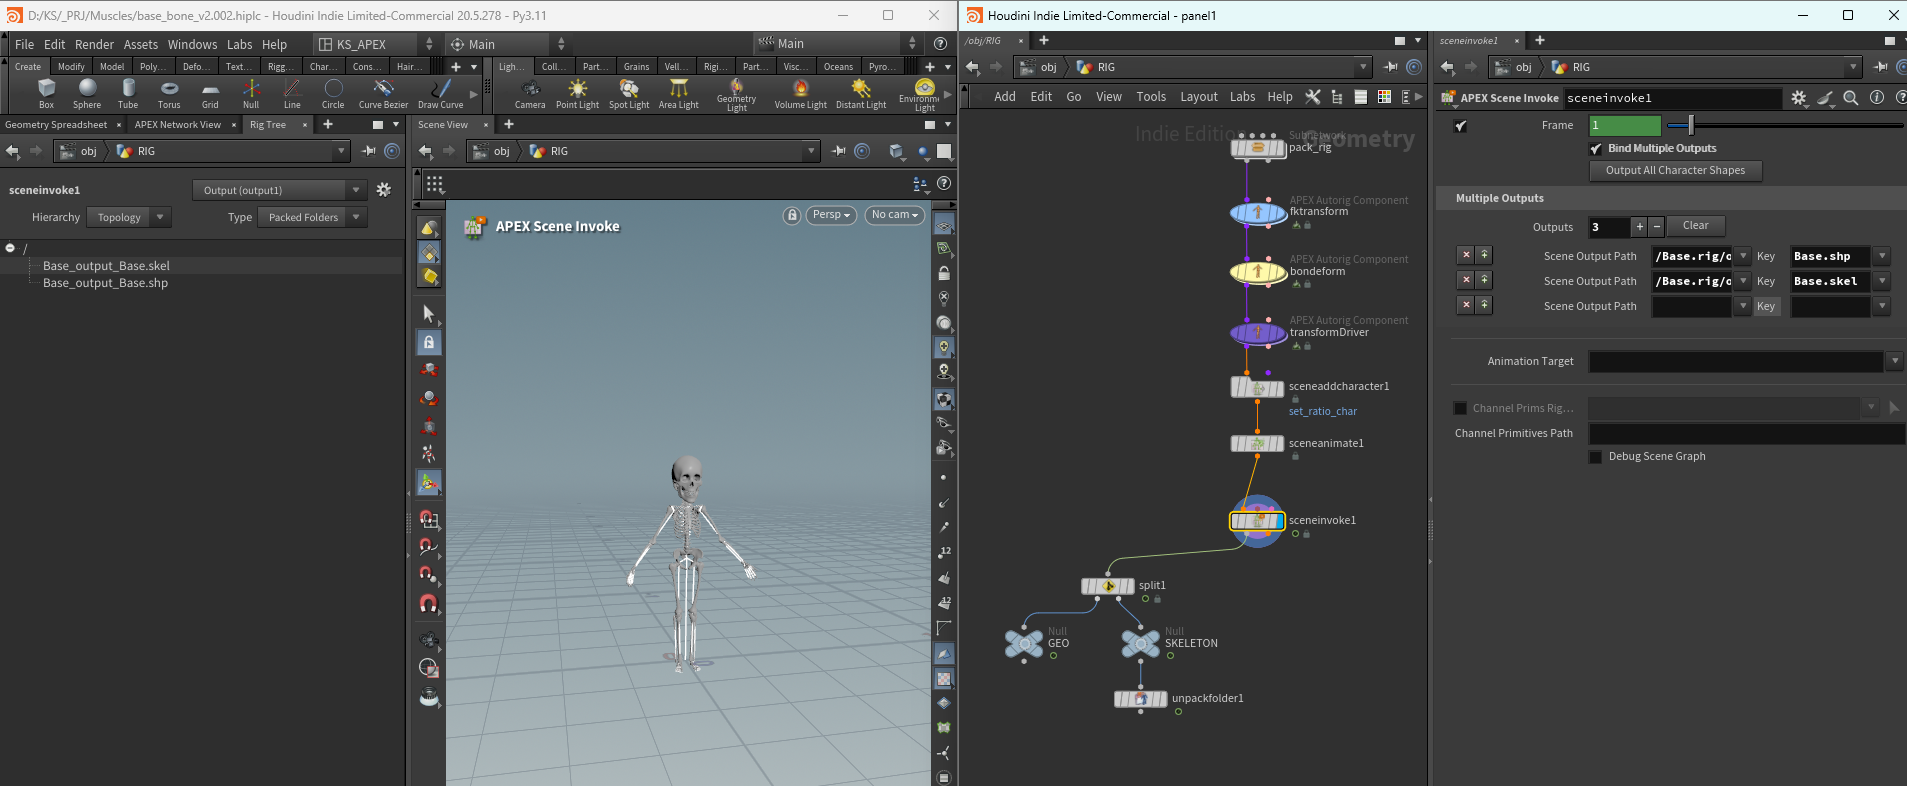This screenshot has width=1907, height=786.
Task: Click the viewport select arrow tool
Action: [429, 314]
